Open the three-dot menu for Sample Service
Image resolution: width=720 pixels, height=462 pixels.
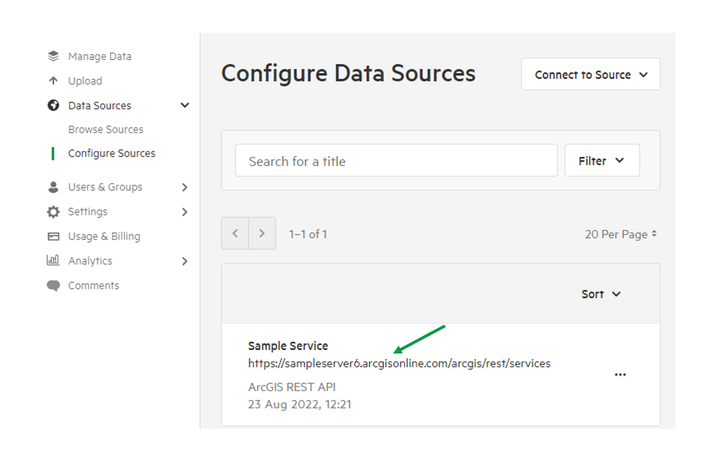point(620,375)
